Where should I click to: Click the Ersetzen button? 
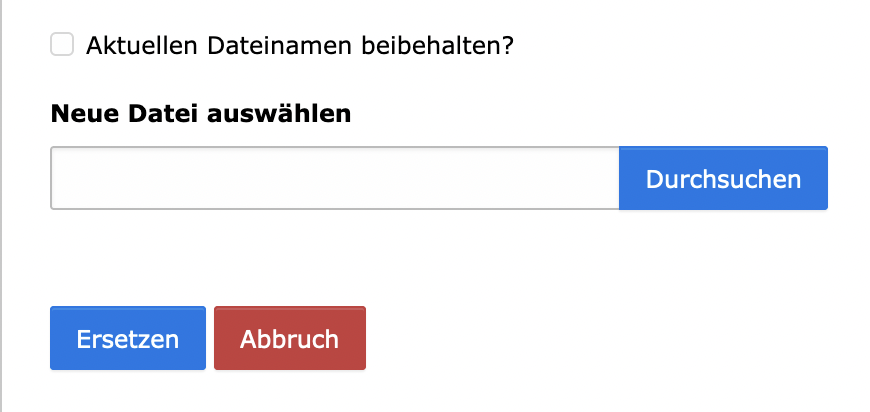128,339
